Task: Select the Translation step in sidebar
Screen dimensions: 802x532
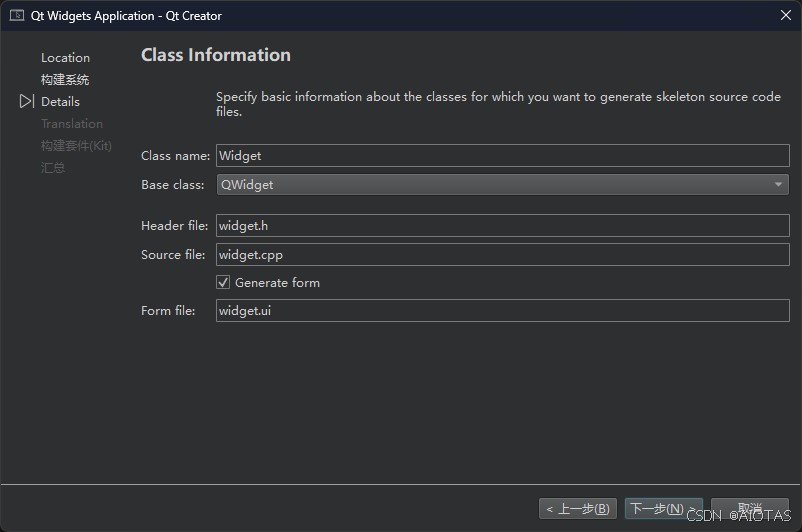Action: tap(72, 124)
